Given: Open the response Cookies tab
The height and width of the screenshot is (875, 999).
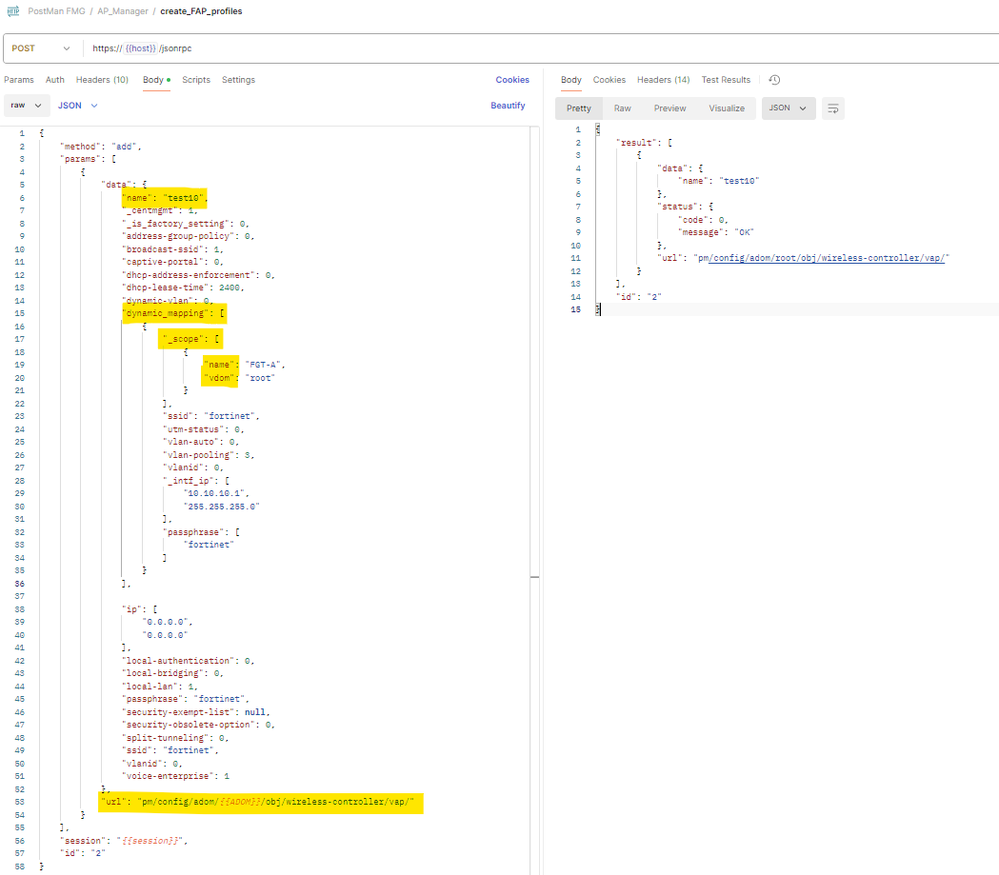Looking at the screenshot, I should tap(609, 80).
